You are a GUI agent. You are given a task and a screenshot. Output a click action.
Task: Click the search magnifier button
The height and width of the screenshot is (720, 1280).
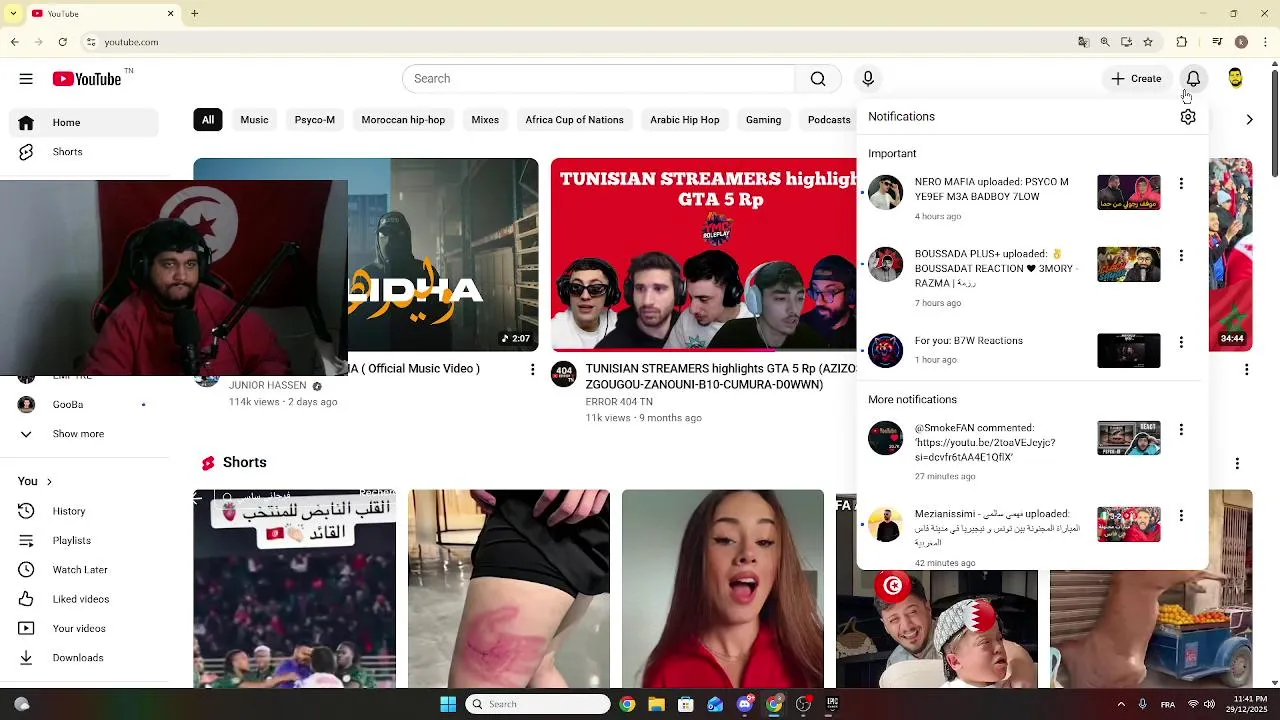818,79
